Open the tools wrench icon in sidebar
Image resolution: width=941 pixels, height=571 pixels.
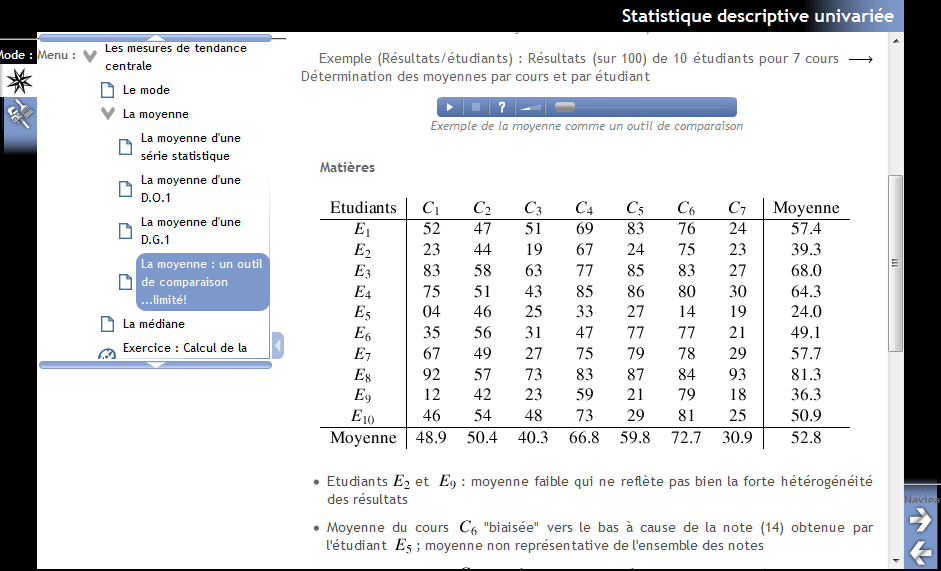[x=19, y=114]
